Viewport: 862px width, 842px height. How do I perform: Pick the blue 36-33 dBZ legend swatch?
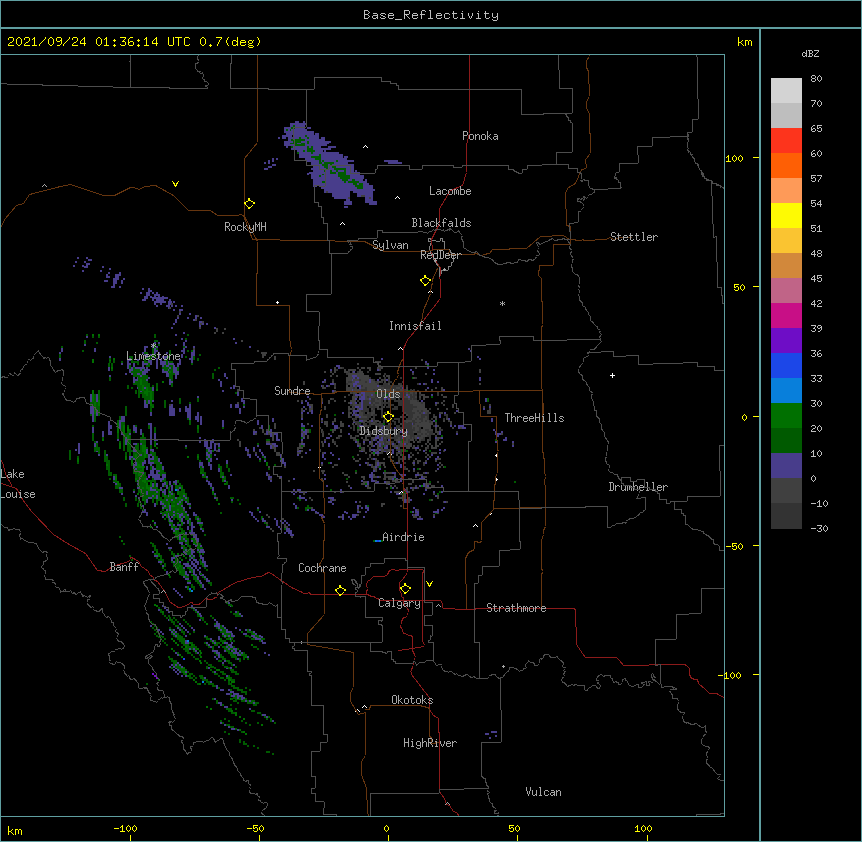pyautogui.click(x=786, y=365)
